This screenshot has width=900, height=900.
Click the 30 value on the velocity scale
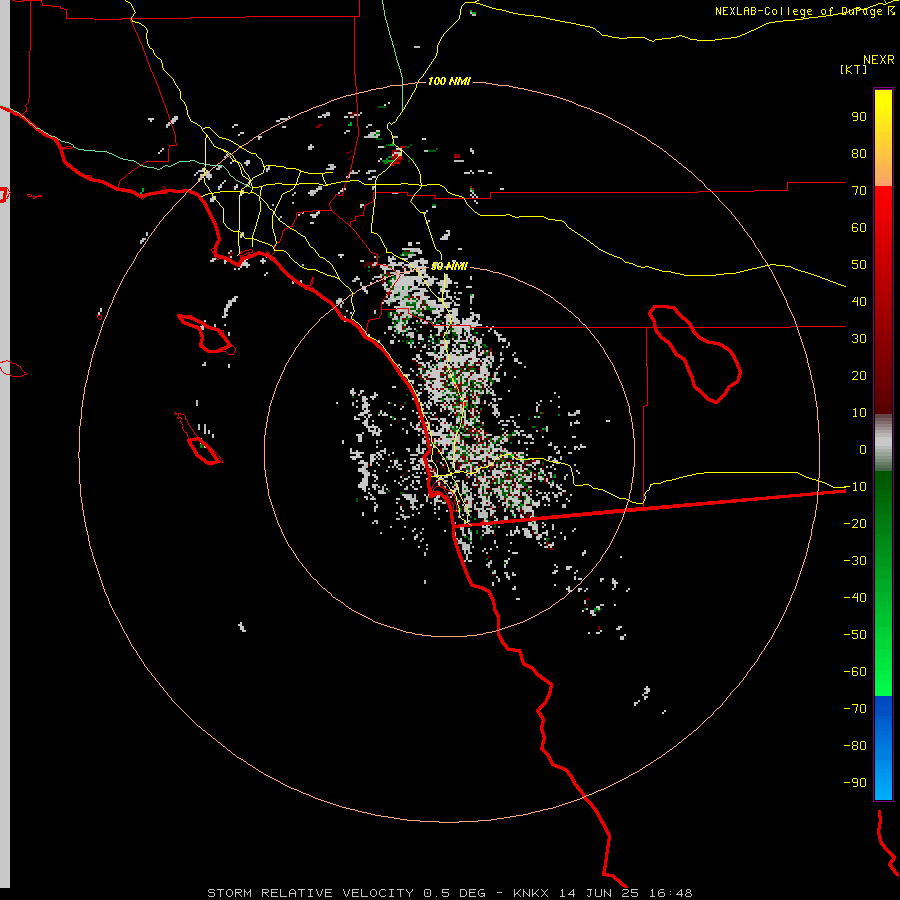point(859,339)
